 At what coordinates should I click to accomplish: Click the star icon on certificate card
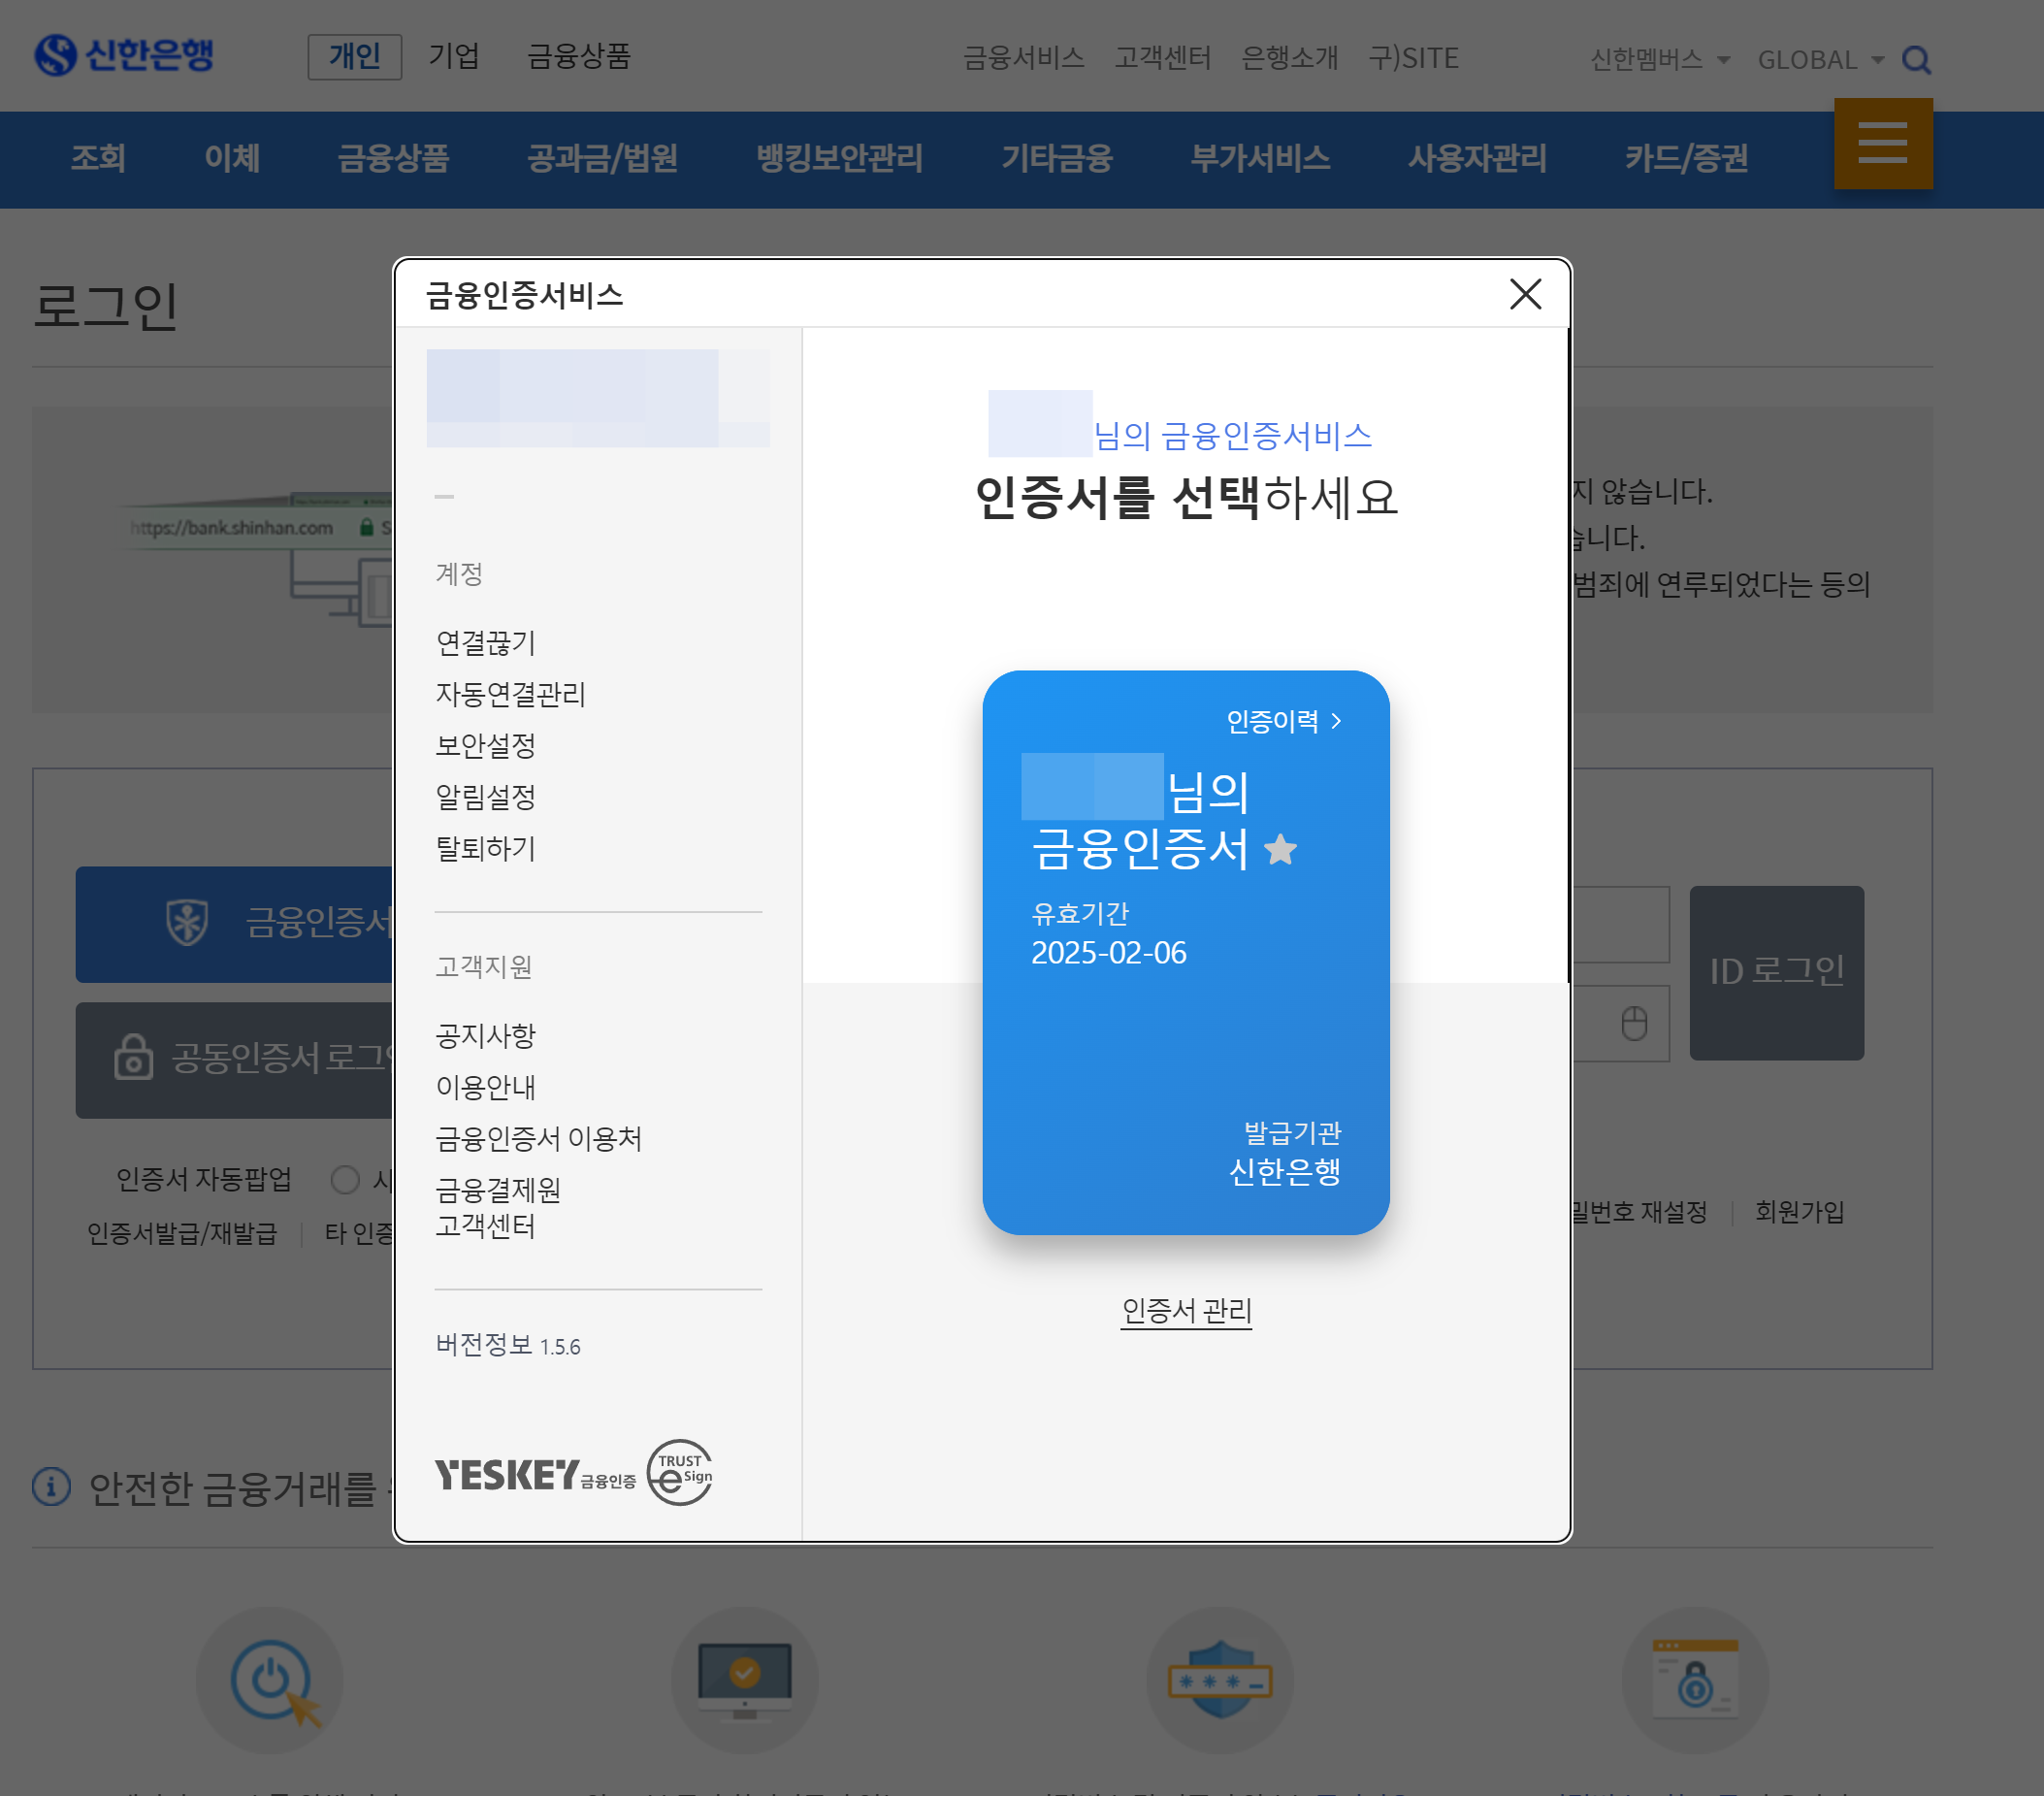1279,850
